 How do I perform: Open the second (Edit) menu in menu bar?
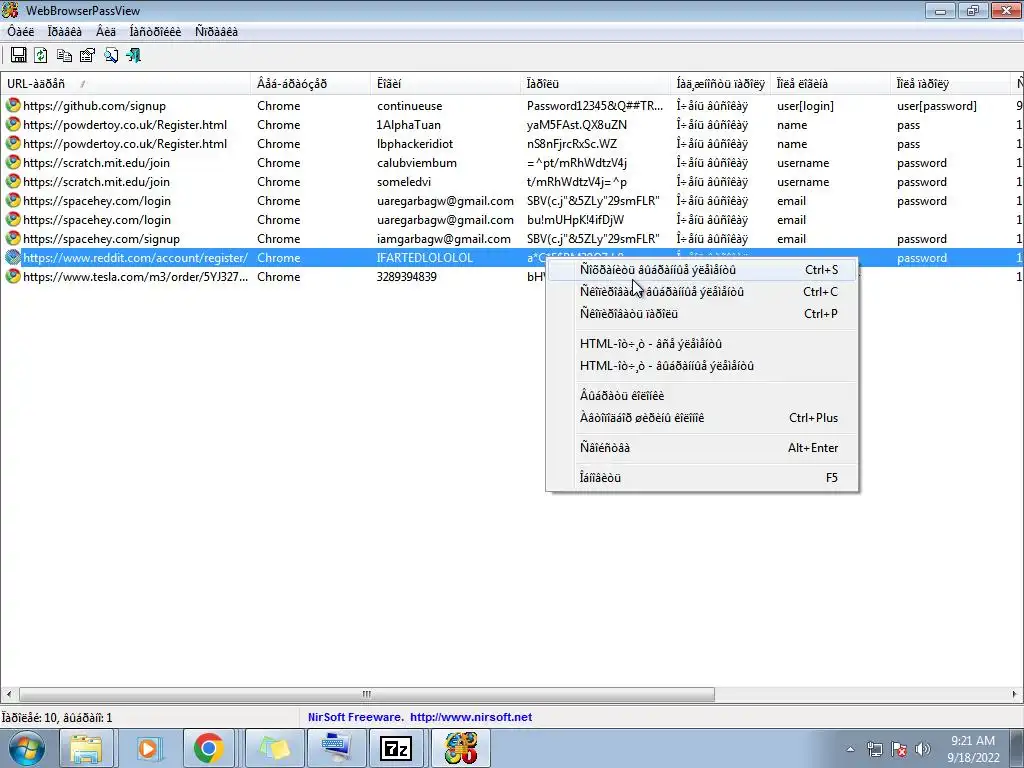(x=65, y=31)
